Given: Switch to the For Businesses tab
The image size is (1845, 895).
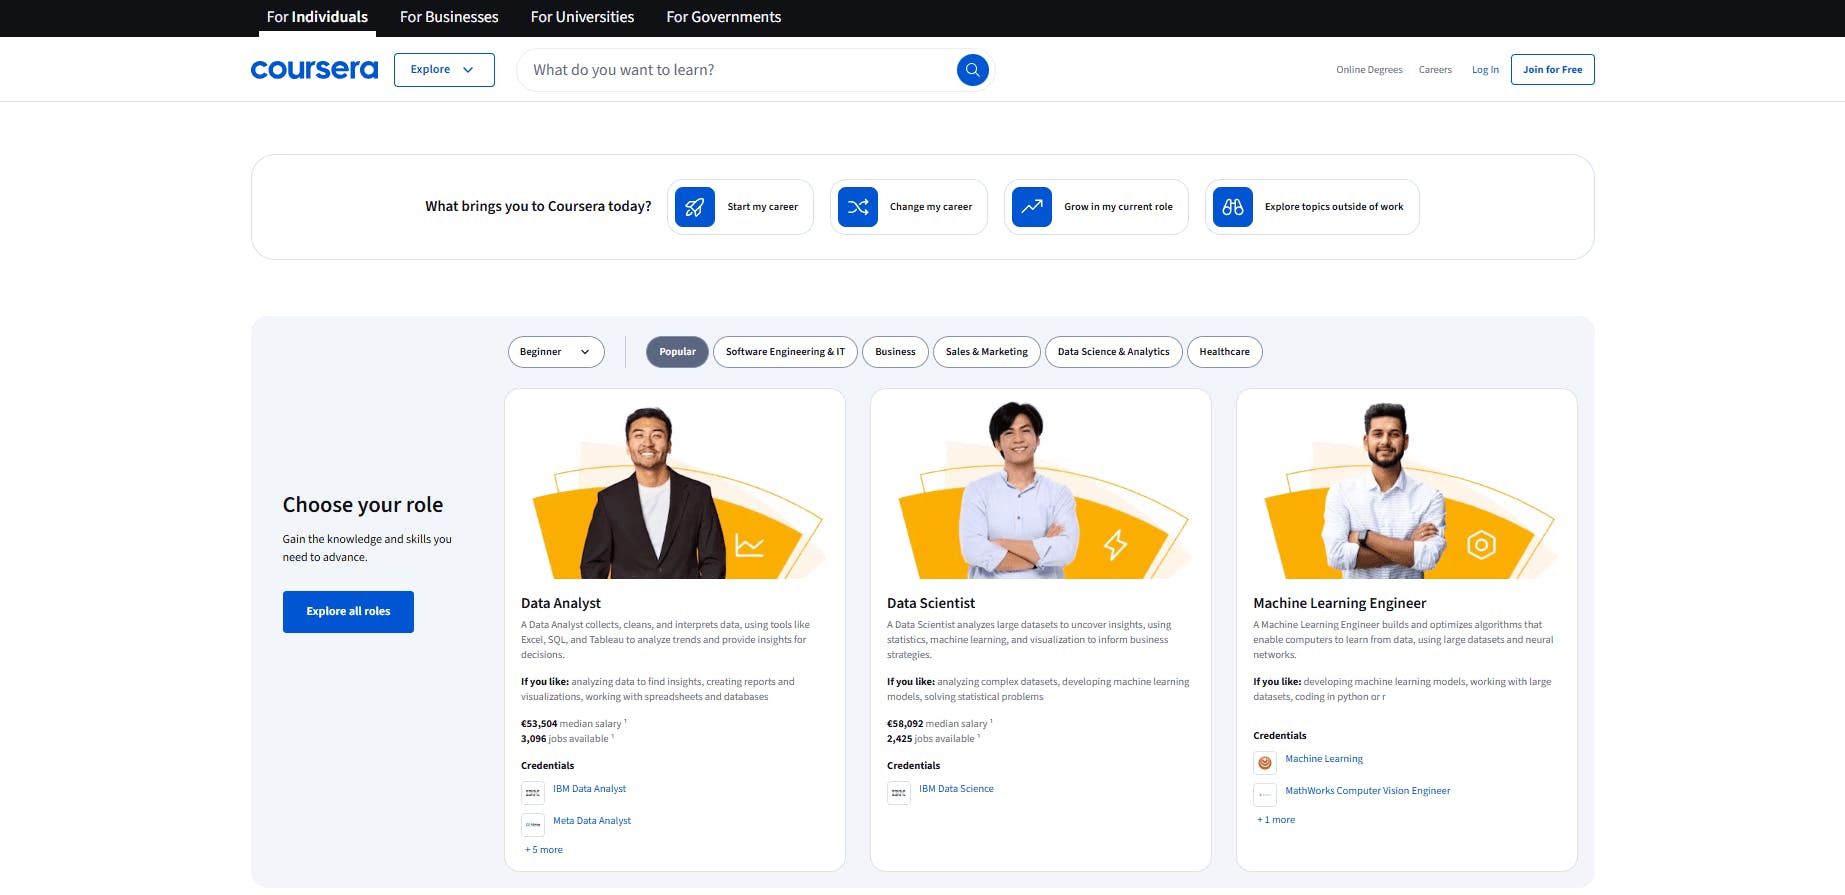Looking at the screenshot, I should [449, 17].
